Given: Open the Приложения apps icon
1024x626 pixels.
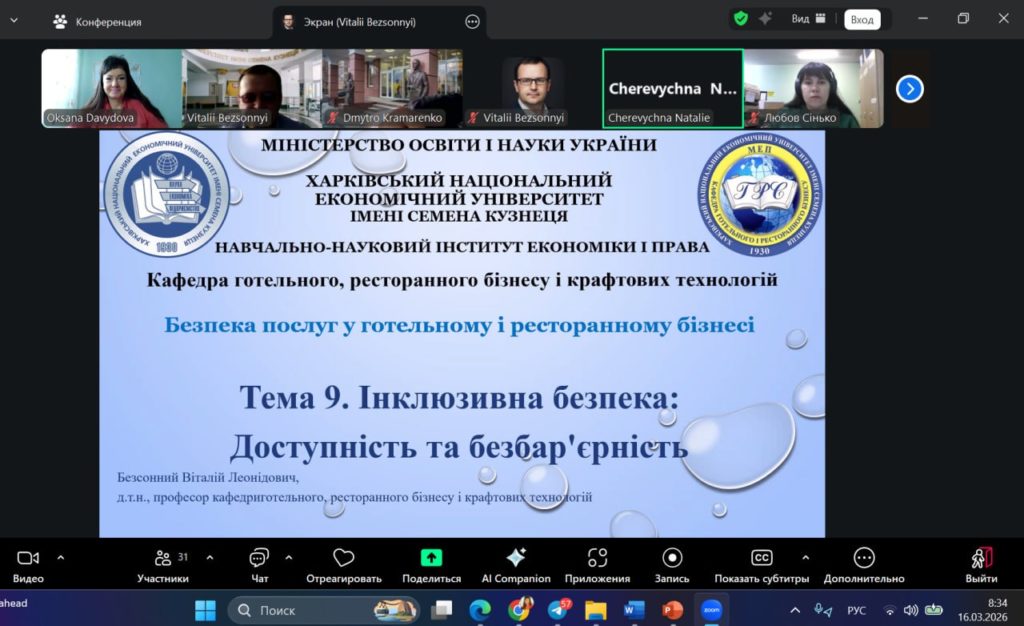Looking at the screenshot, I should point(597,558).
